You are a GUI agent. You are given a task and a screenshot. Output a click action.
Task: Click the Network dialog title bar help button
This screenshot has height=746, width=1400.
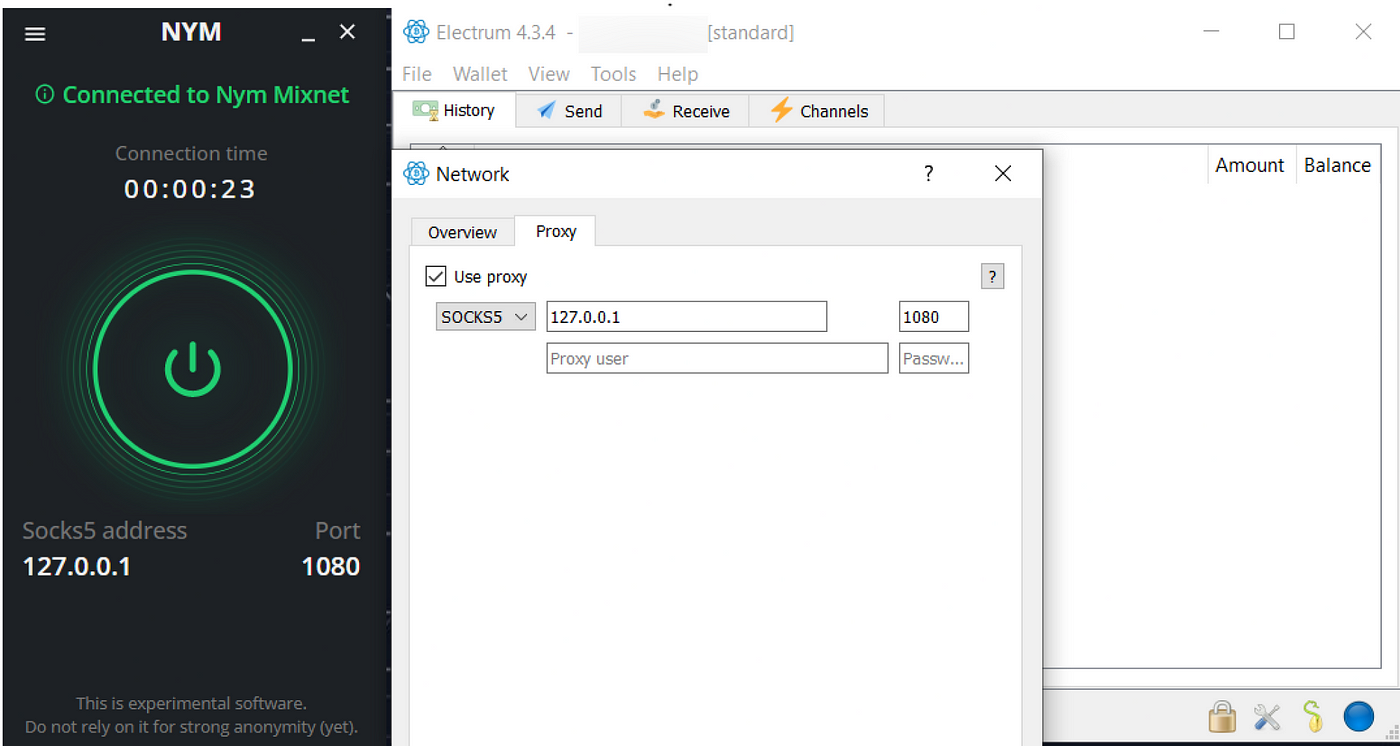[928, 174]
